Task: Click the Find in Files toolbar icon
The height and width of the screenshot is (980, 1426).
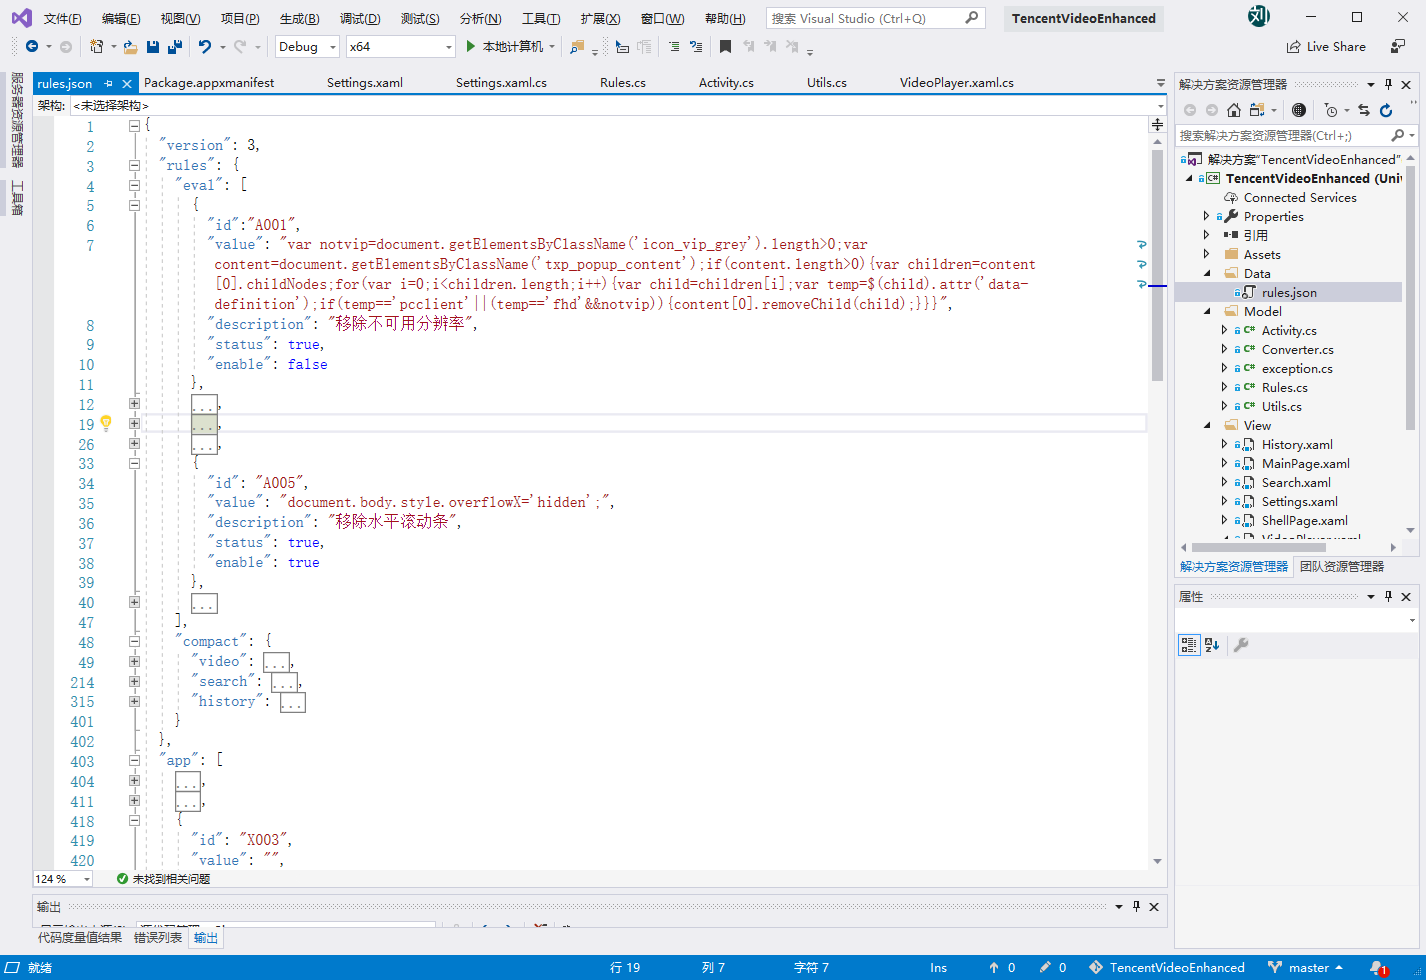Action: [x=577, y=46]
